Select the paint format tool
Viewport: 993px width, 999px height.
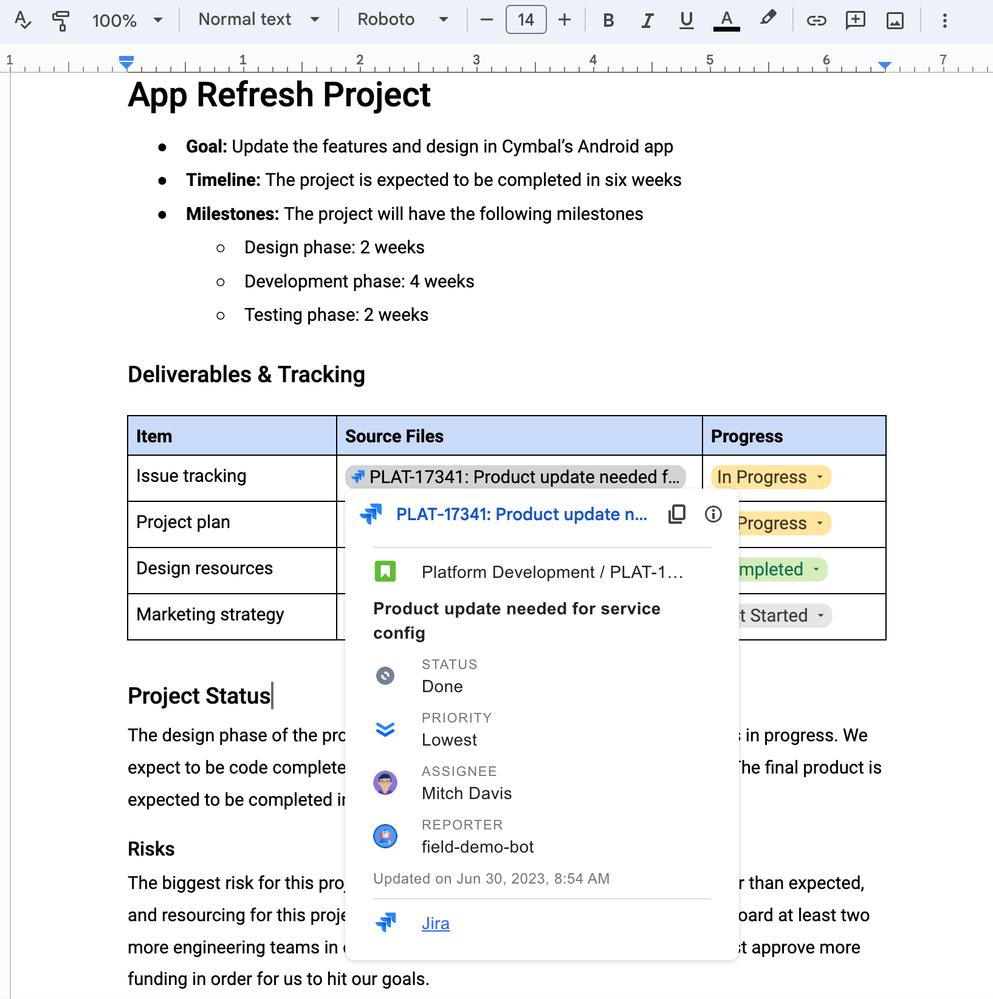[x=61, y=20]
